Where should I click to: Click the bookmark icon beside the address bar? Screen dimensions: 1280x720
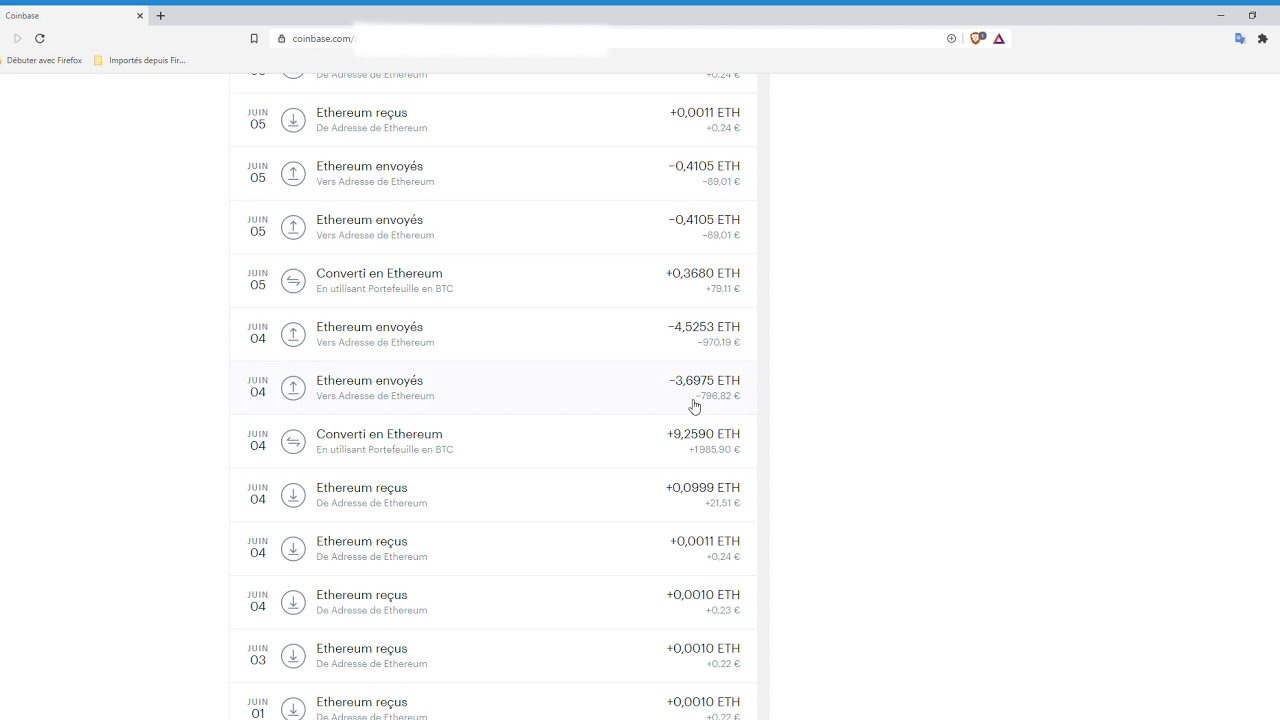pyautogui.click(x=254, y=38)
